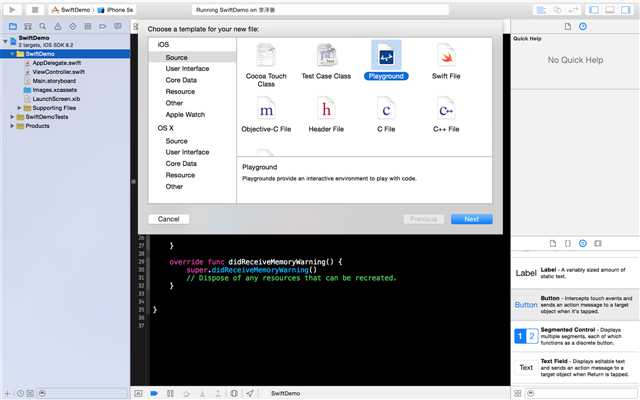Click the Cancel button
The height and width of the screenshot is (400, 640).
click(169, 219)
